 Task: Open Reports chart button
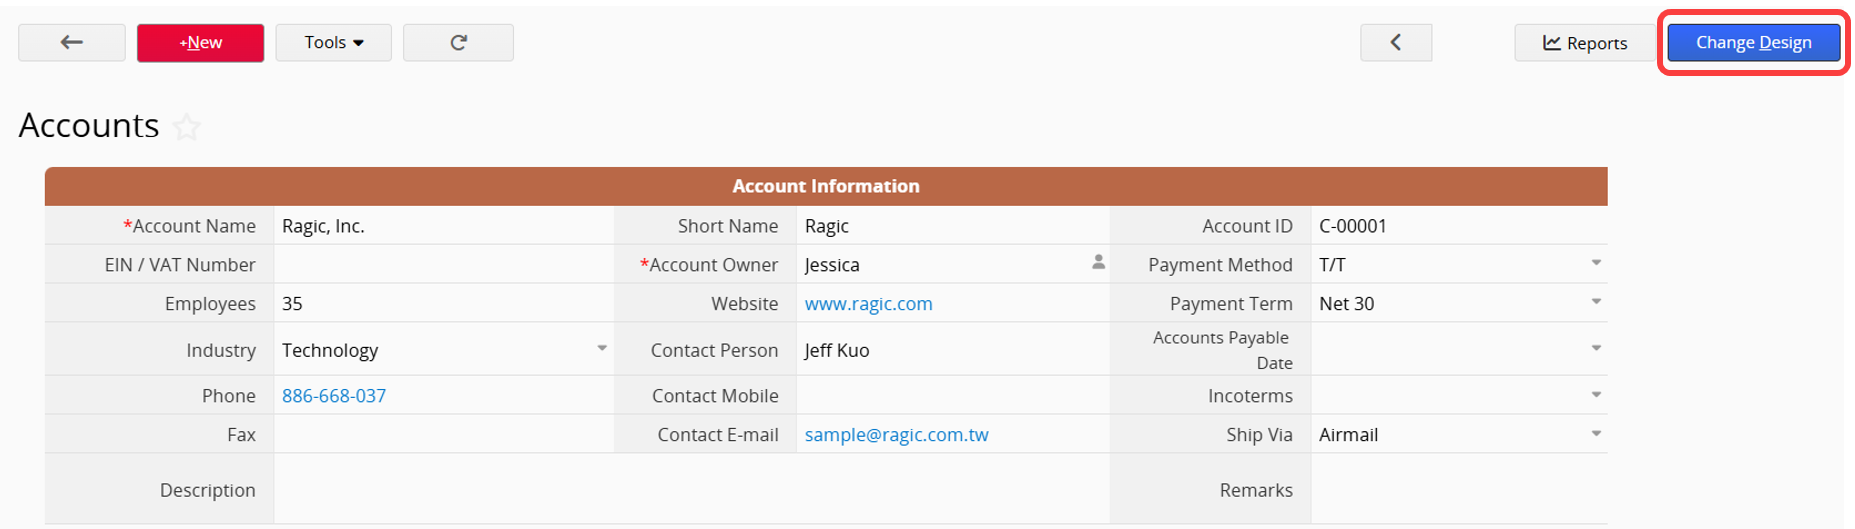pos(1585,43)
